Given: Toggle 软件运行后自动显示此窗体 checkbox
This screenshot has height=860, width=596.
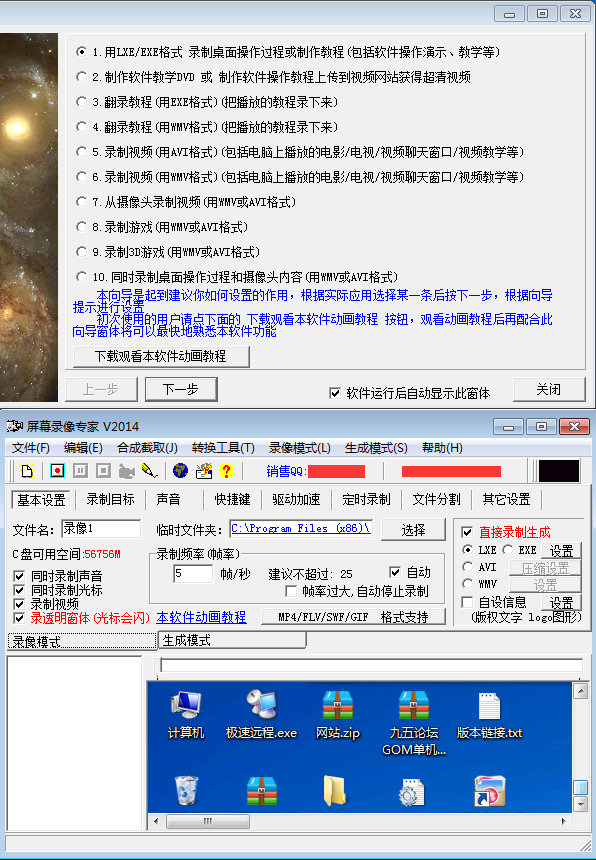Looking at the screenshot, I should (334, 393).
